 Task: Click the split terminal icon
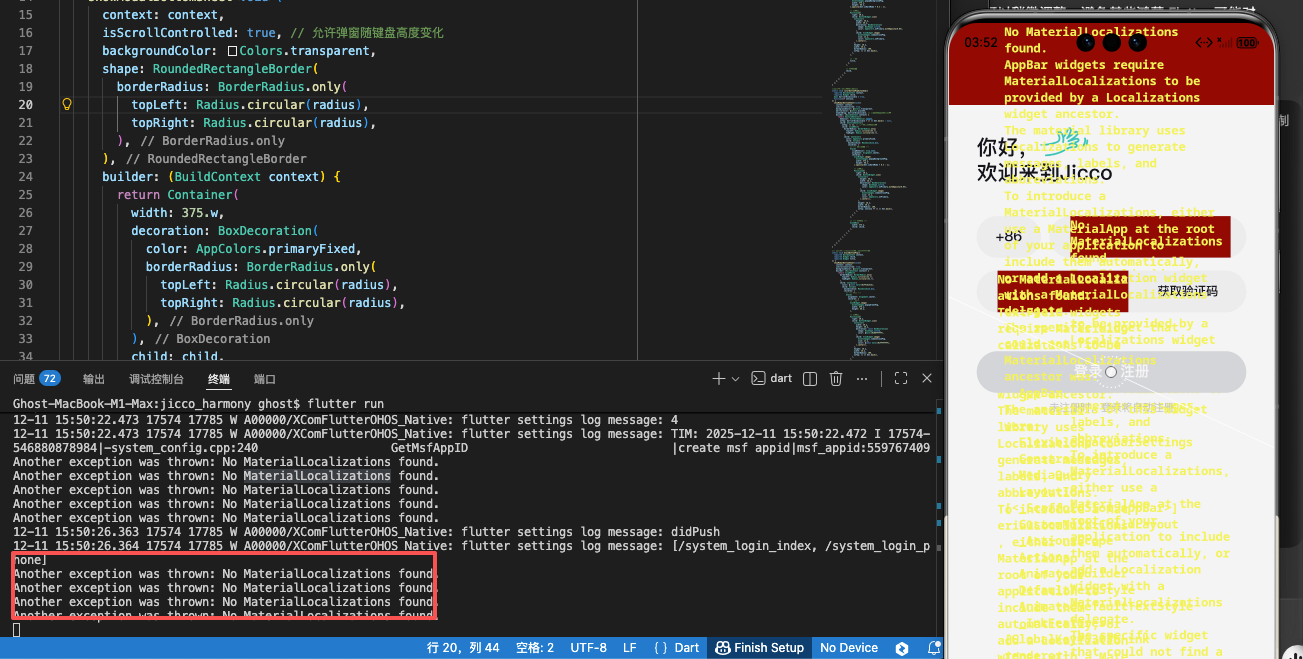pos(810,379)
